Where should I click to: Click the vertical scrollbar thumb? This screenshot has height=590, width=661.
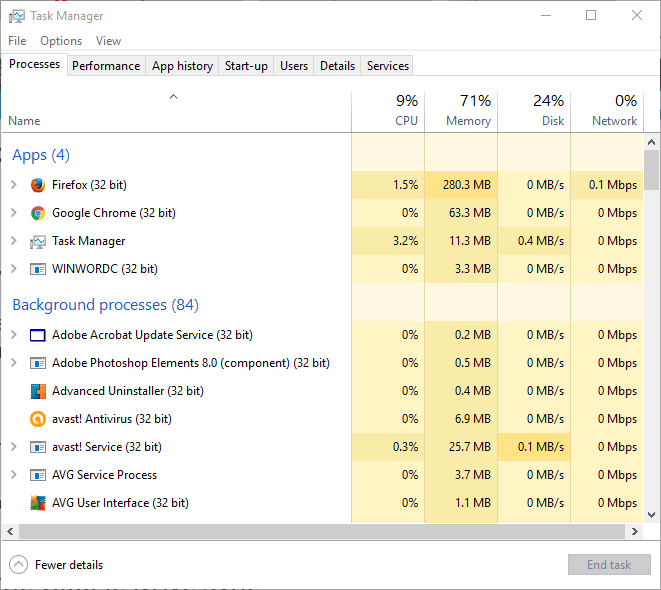tap(651, 169)
